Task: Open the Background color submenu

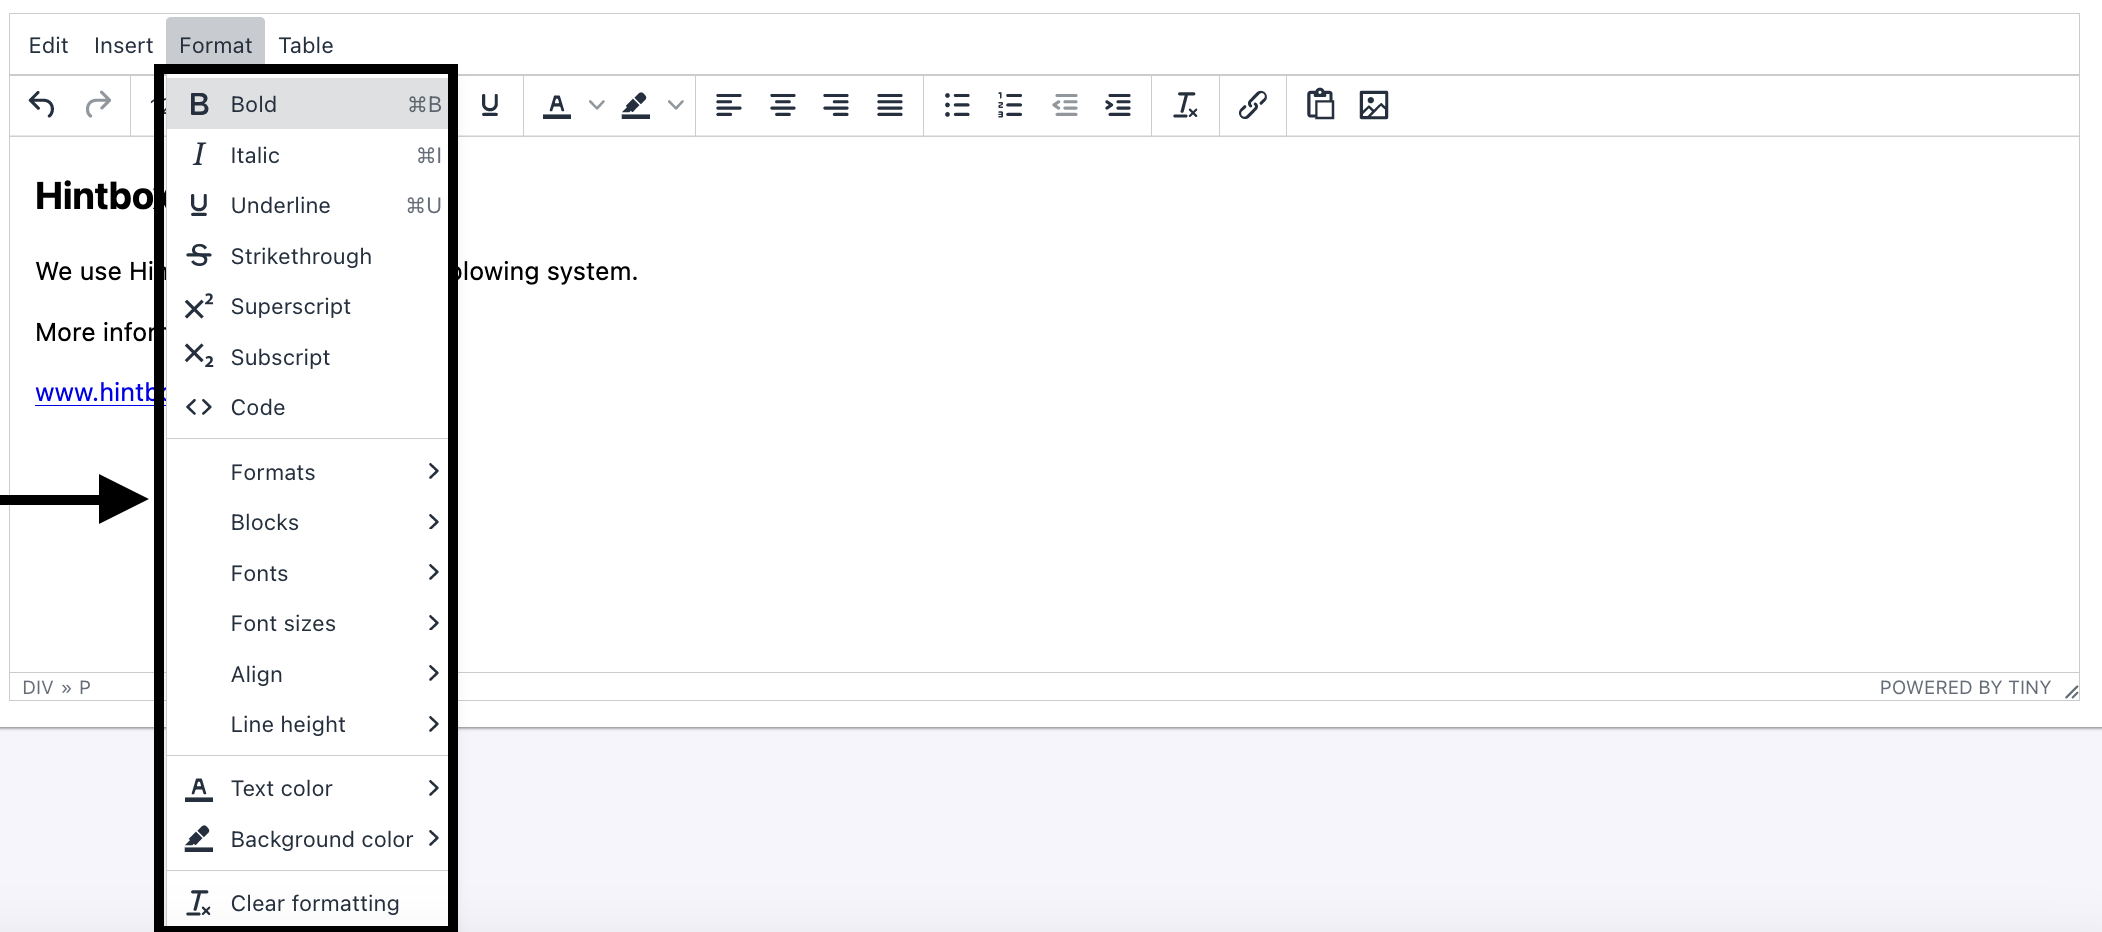Action: pos(306,839)
